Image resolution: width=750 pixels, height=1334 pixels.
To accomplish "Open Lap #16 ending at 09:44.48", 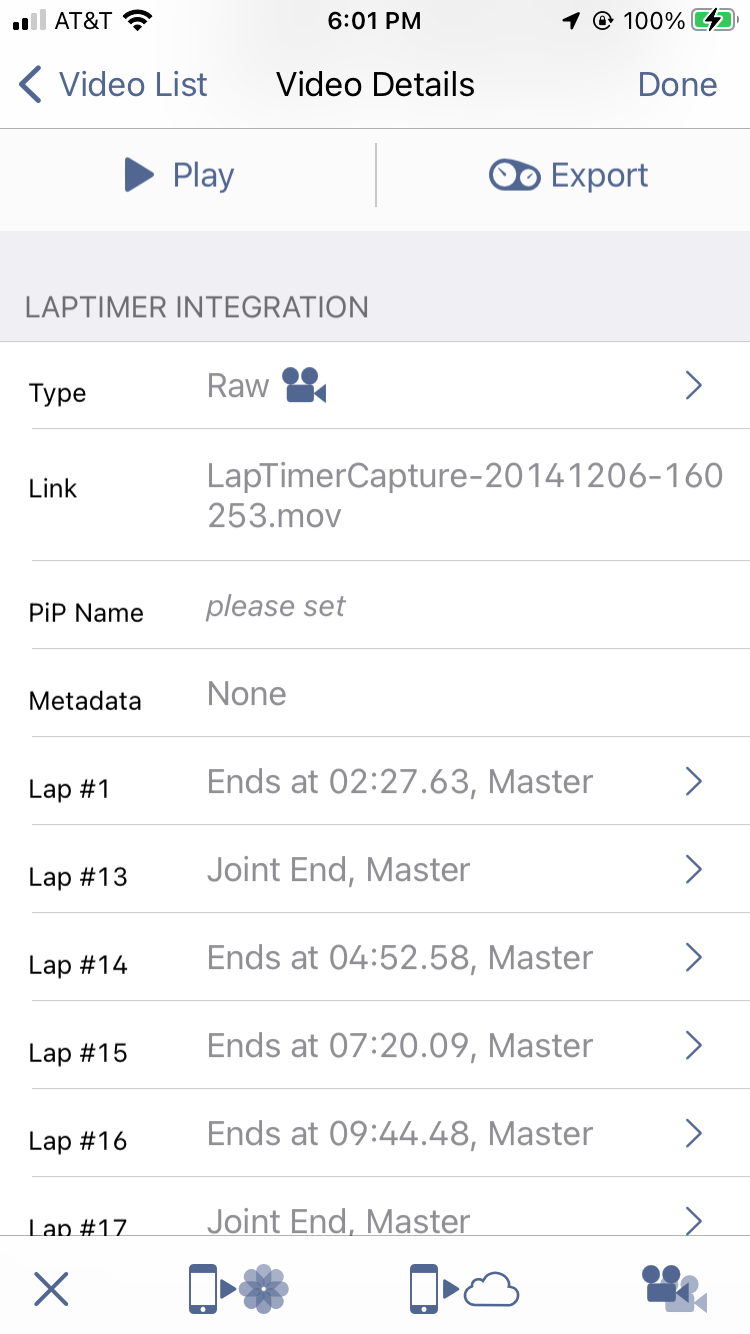I will coord(375,1134).
